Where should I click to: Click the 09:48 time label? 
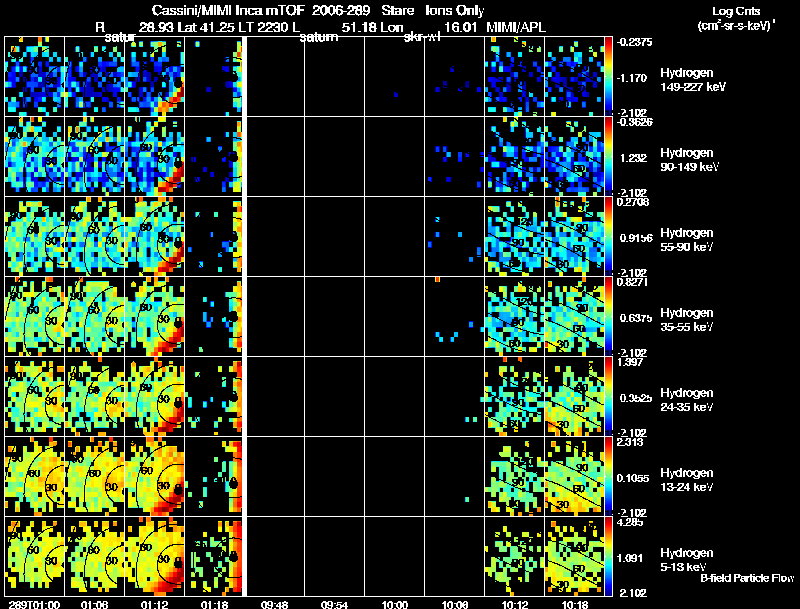click(x=274, y=604)
